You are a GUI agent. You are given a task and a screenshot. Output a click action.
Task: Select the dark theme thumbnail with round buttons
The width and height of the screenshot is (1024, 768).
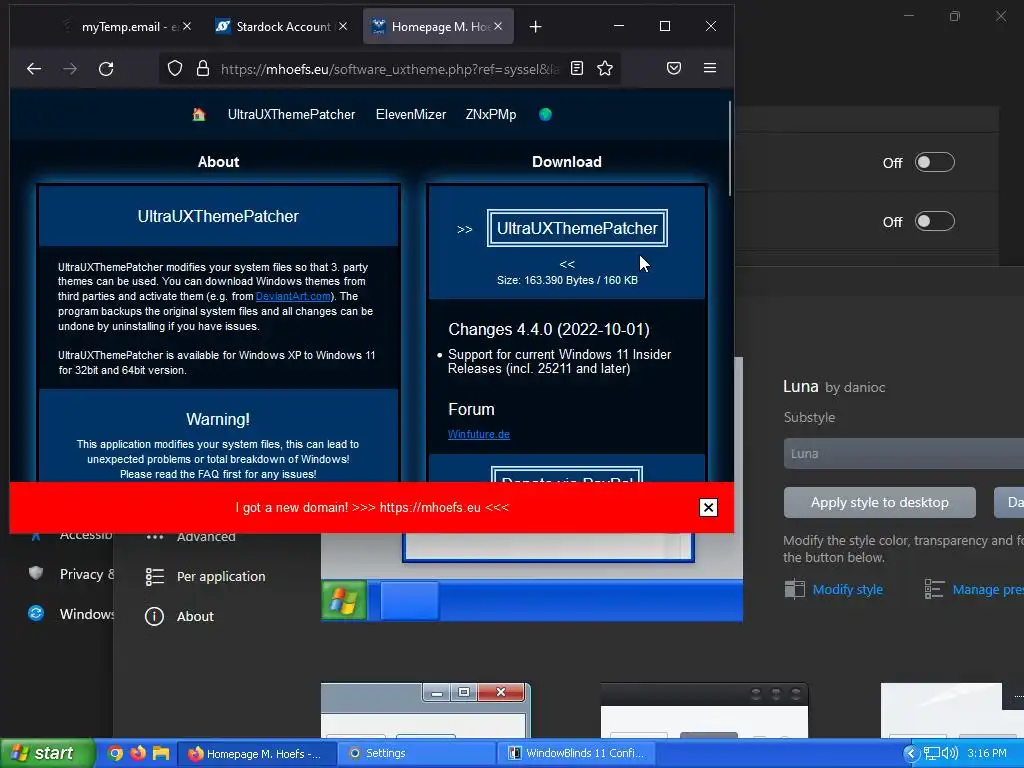tap(704, 711)
